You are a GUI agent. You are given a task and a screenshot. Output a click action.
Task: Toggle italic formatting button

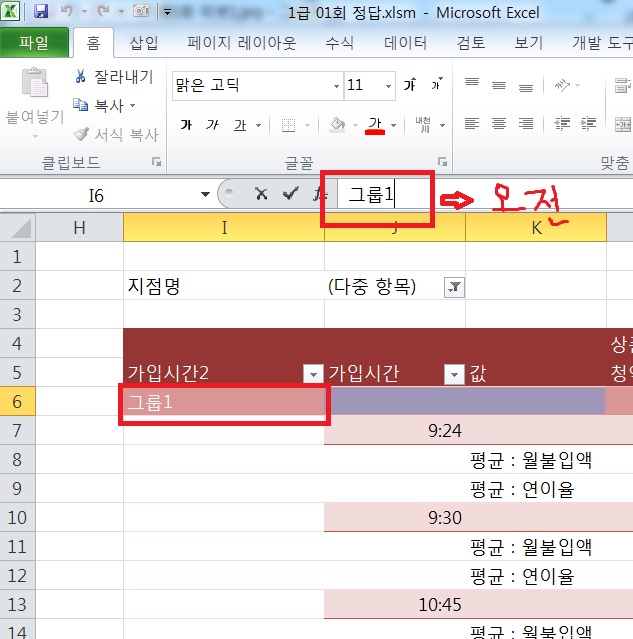coord(212,125)
